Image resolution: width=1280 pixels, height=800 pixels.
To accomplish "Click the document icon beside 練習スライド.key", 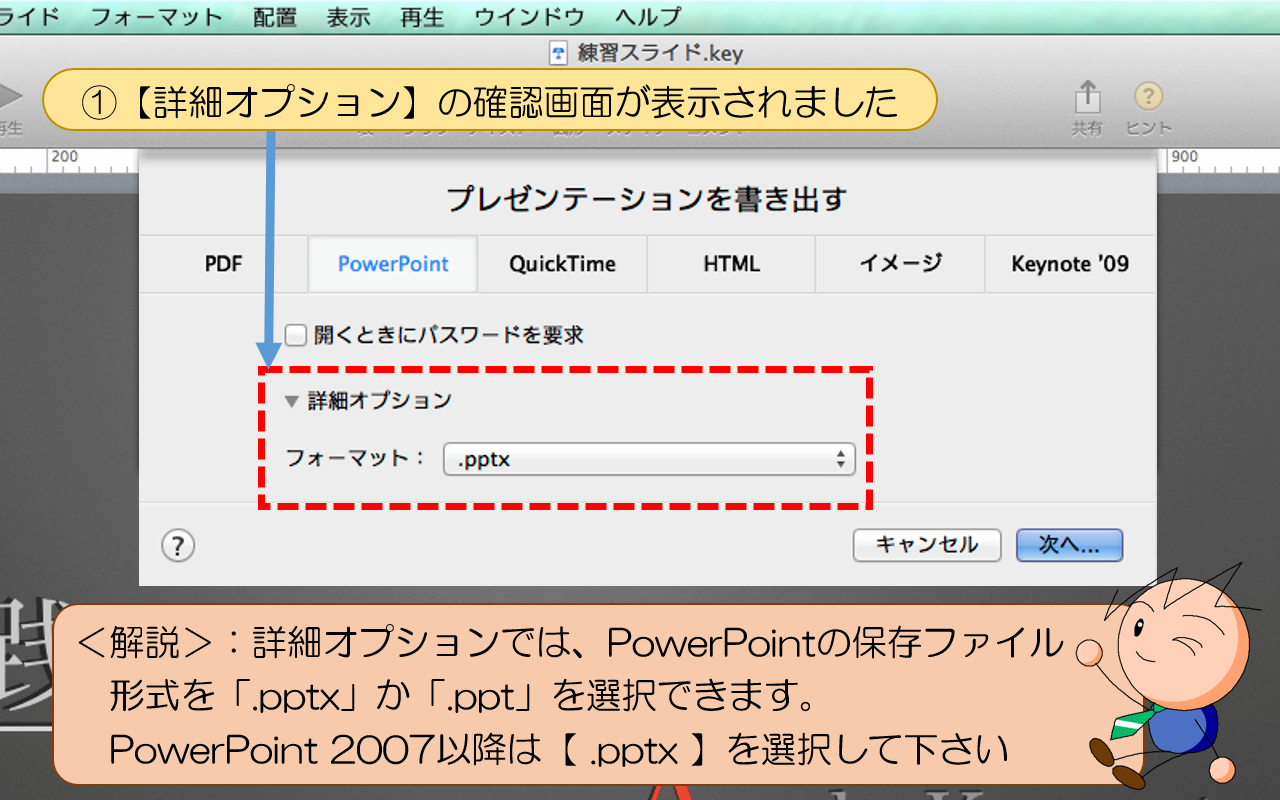I will pos(560,52).
